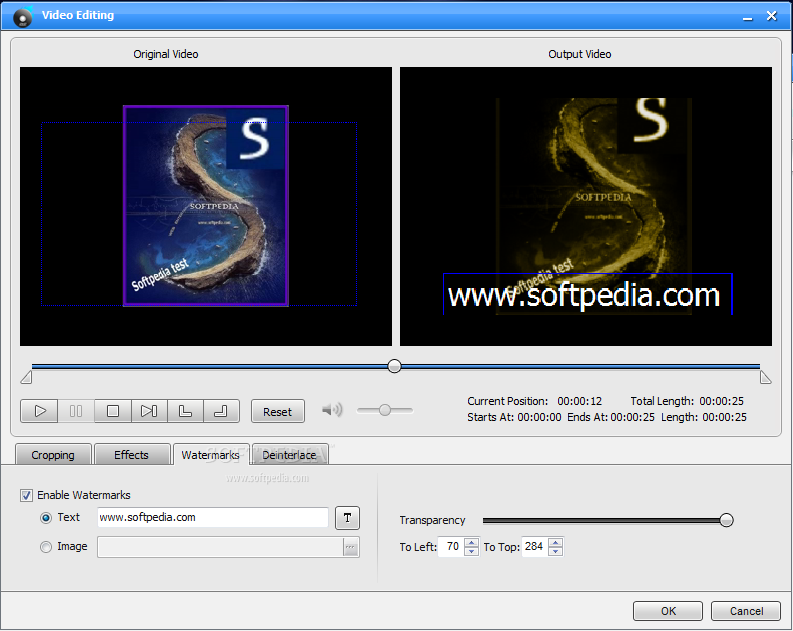Screen dimensions: 793x631
Task: Click the Output Video heading label
Action: pos(580,54)
